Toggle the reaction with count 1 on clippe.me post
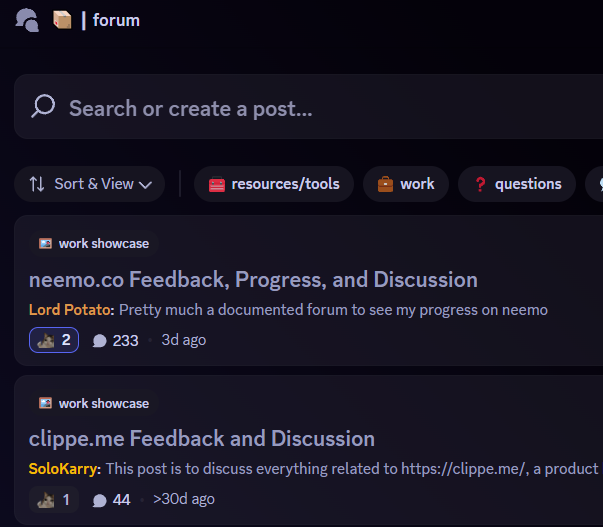603x527 pixels. tap(54, 499)
